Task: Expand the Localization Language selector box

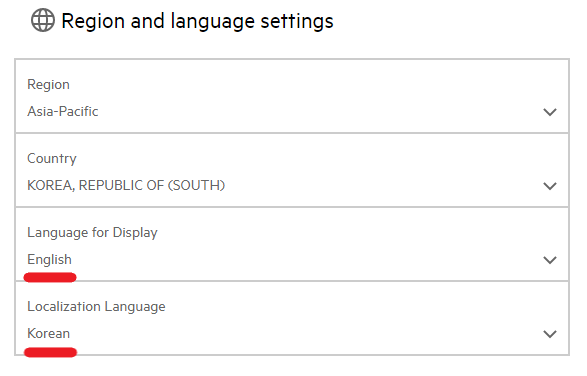Action: click(292, 318)
